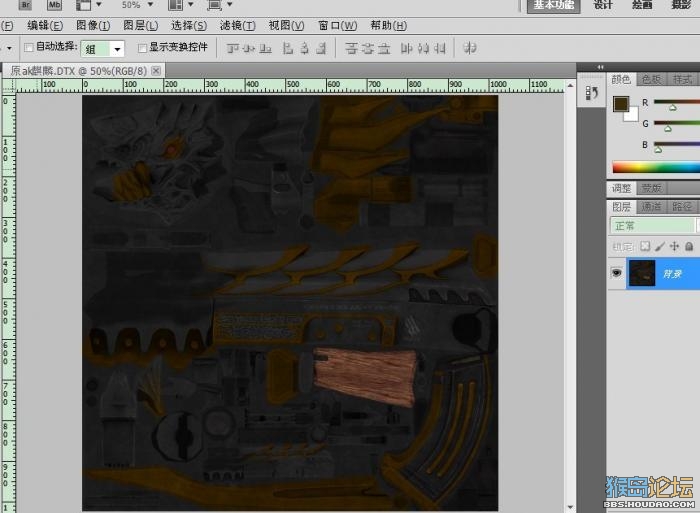This screenshot has width=700, height=513.
Task: Open the Arrange Documents icon menu
Action: pos(175,4)
